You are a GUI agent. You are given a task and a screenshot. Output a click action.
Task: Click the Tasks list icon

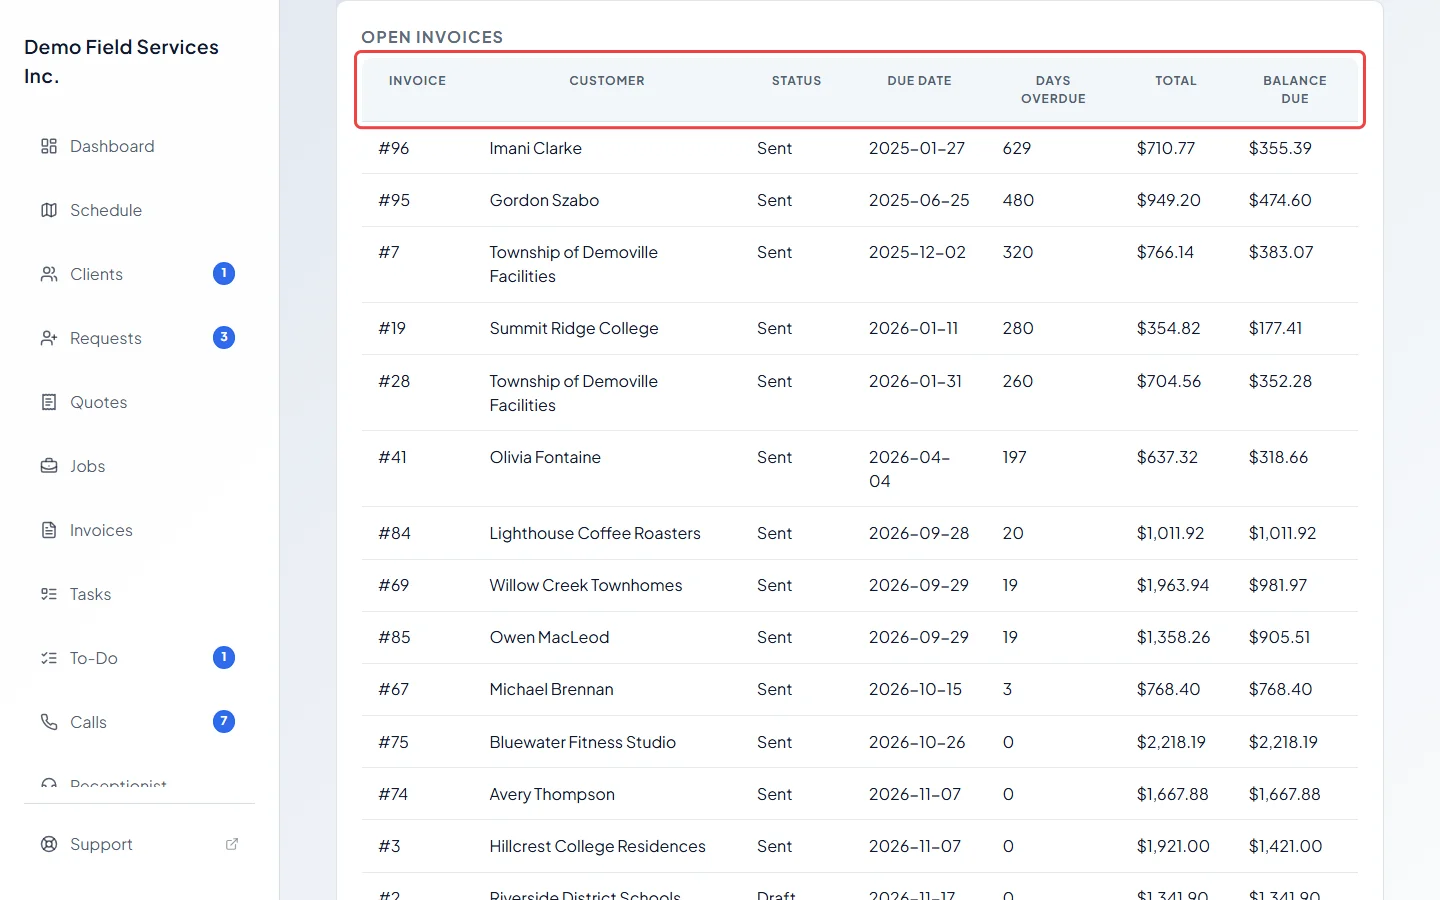click(49, 594)
